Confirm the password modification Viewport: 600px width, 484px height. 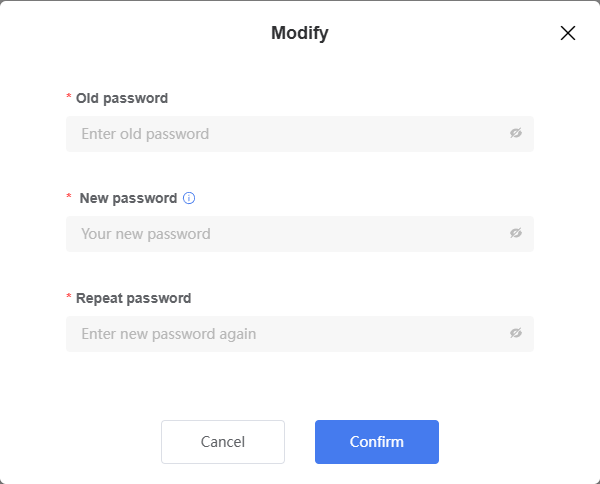(377, 442)
